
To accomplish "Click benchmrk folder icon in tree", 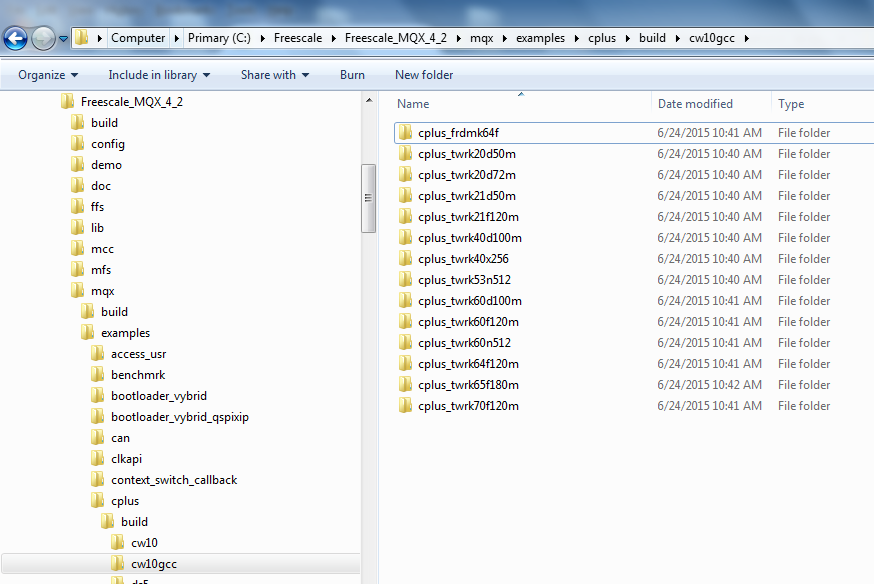I will [98, 375].
